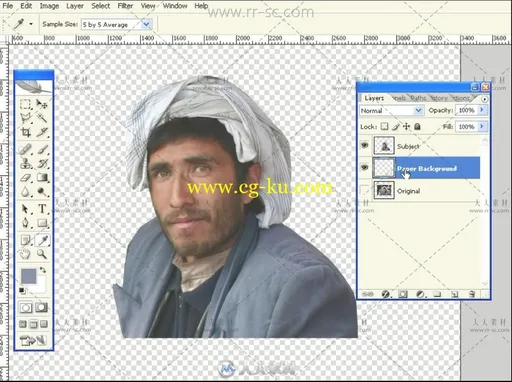This screenshot has width=512, height=382.
Task: Open the eyedropper tool preset picker
Action: [x=31, y=24]
